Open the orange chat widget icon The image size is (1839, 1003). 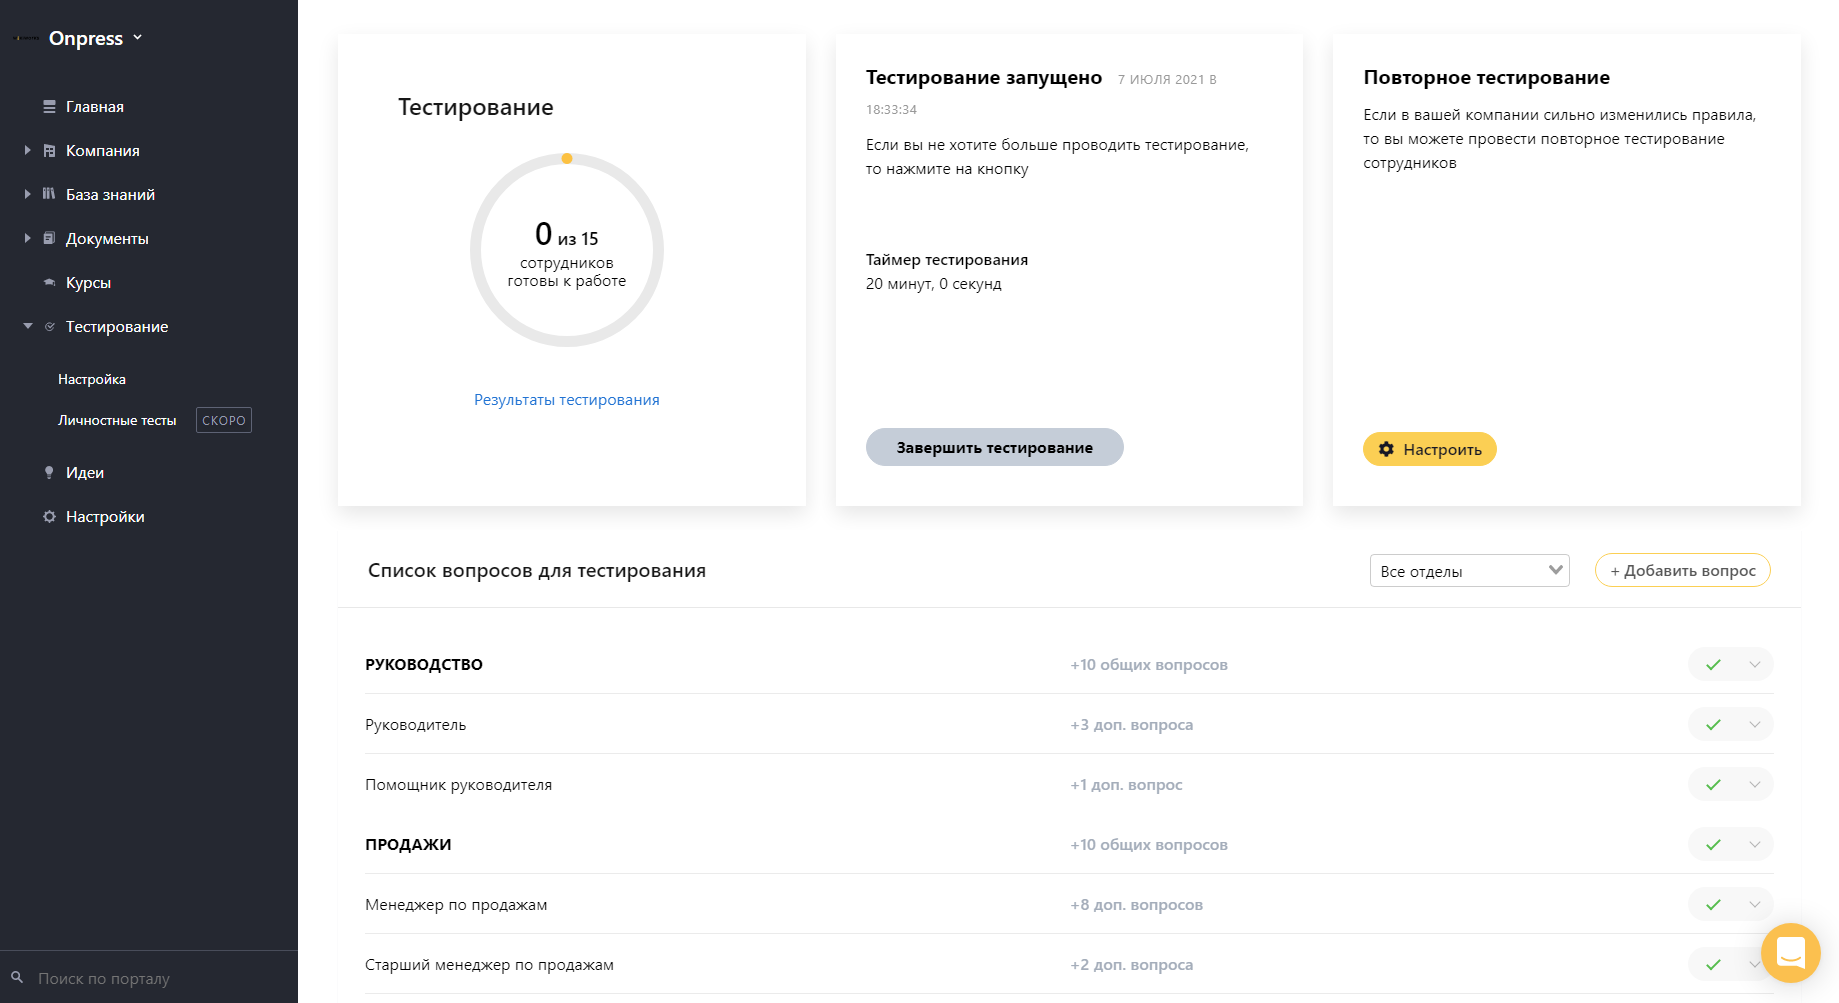[x=1790, y=952]
